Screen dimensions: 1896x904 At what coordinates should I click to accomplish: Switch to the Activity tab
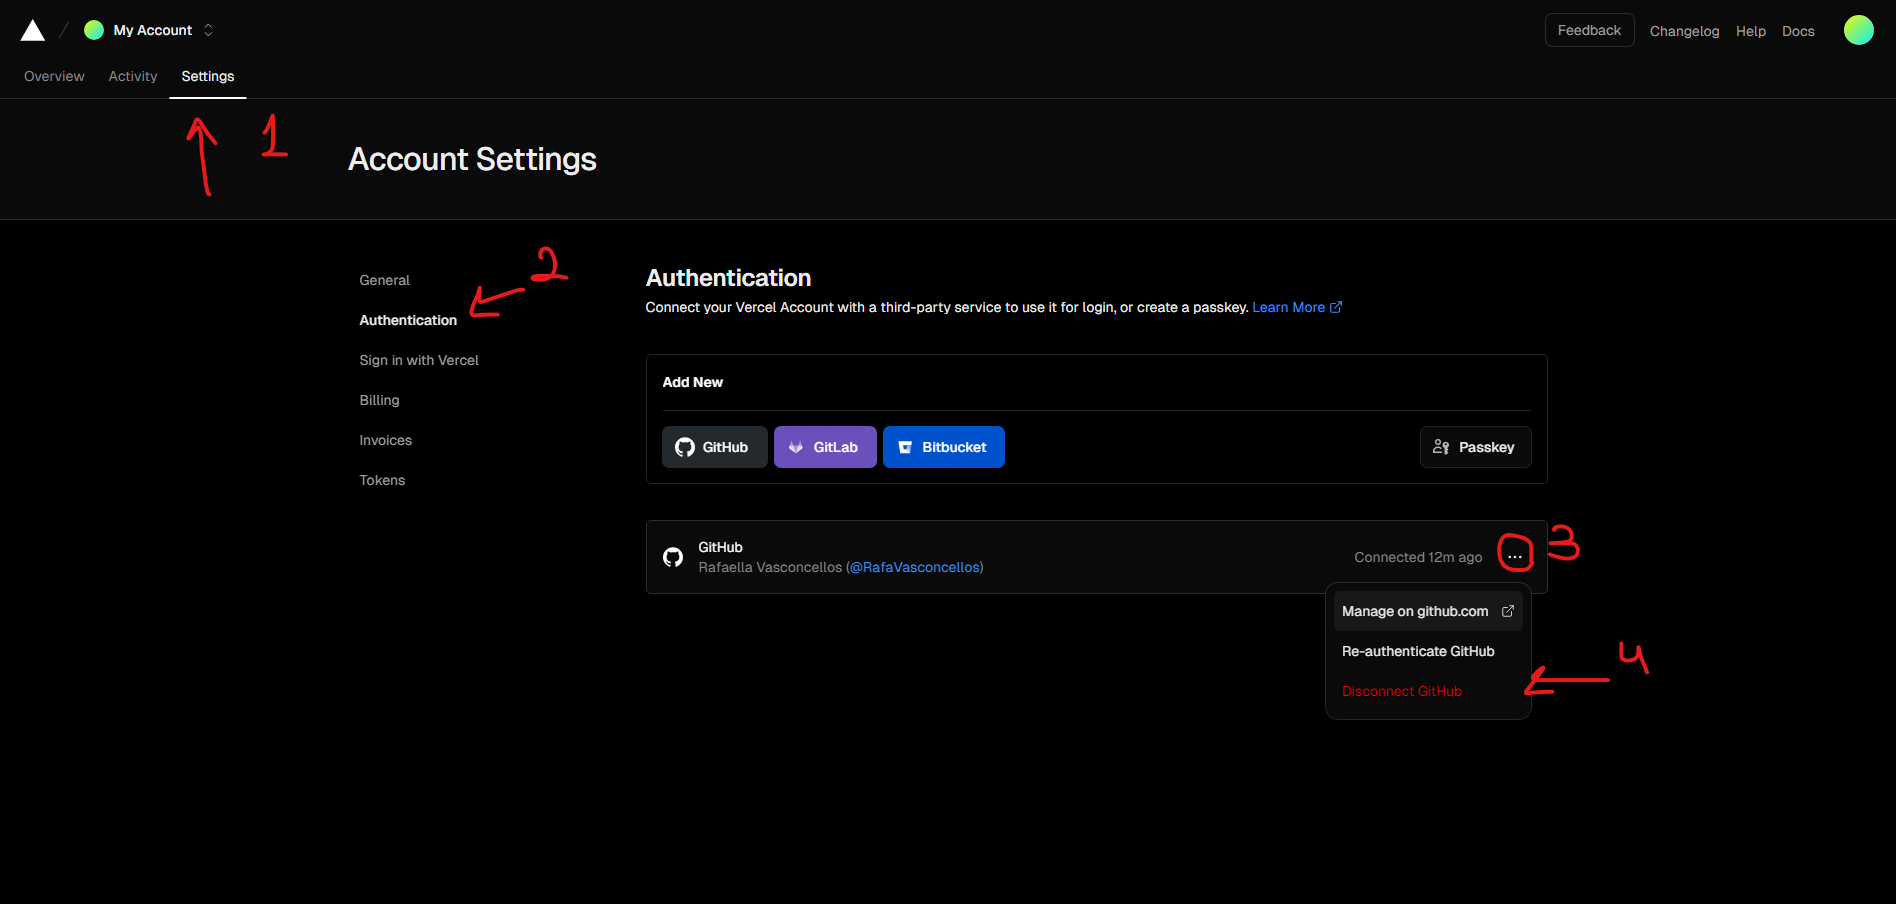click(133, 76)
